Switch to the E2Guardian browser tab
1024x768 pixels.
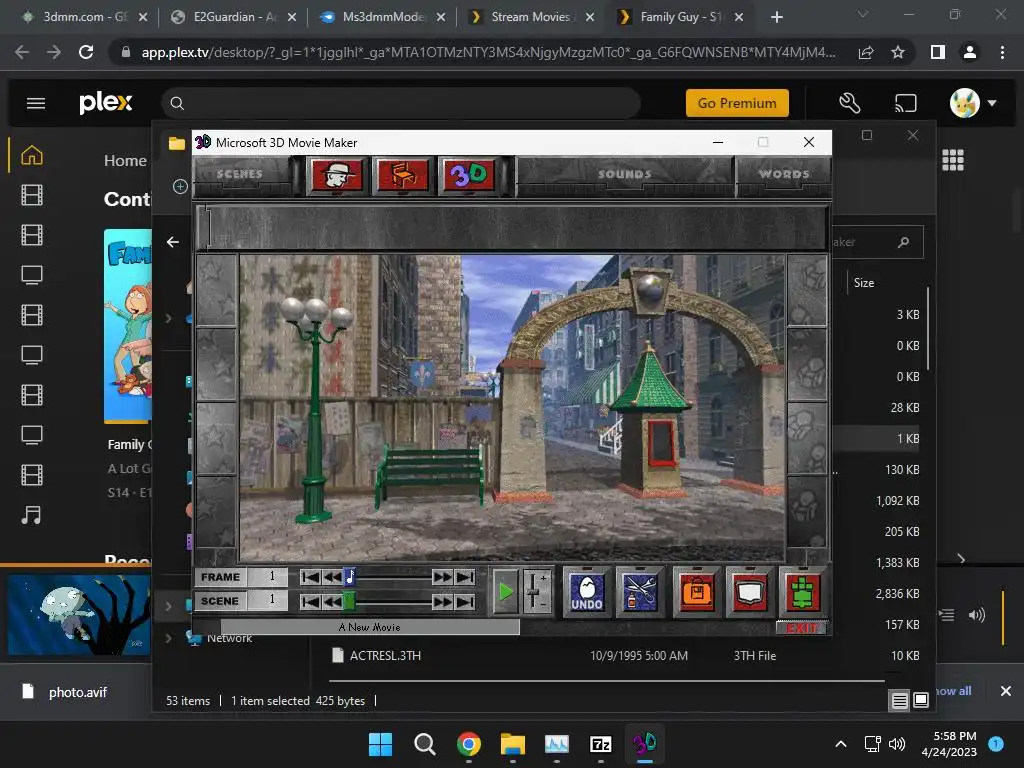(233, 17)
